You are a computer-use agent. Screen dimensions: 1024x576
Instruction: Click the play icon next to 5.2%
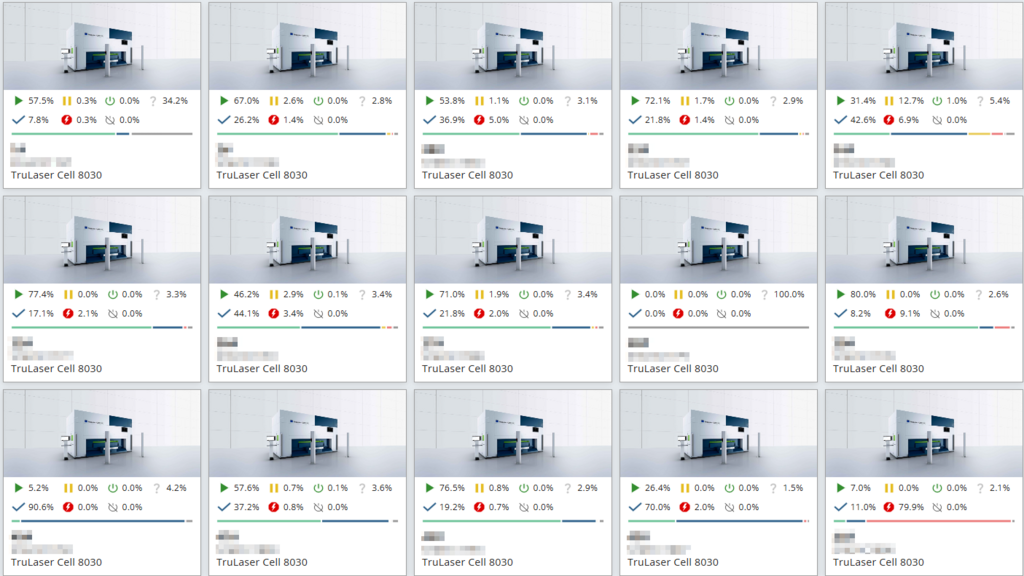18,488
